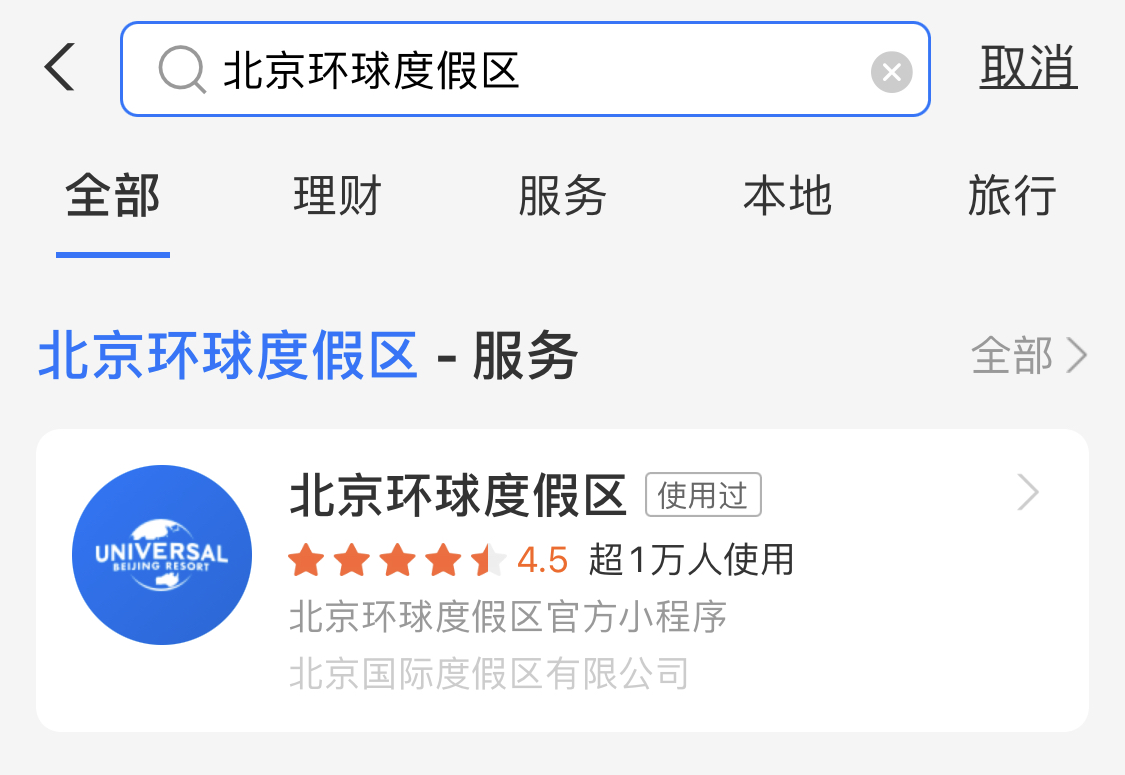This screenshot has height=775, width=1125.
Task: Click the magnifying glass search icon
Action: (x=182, y=70)
